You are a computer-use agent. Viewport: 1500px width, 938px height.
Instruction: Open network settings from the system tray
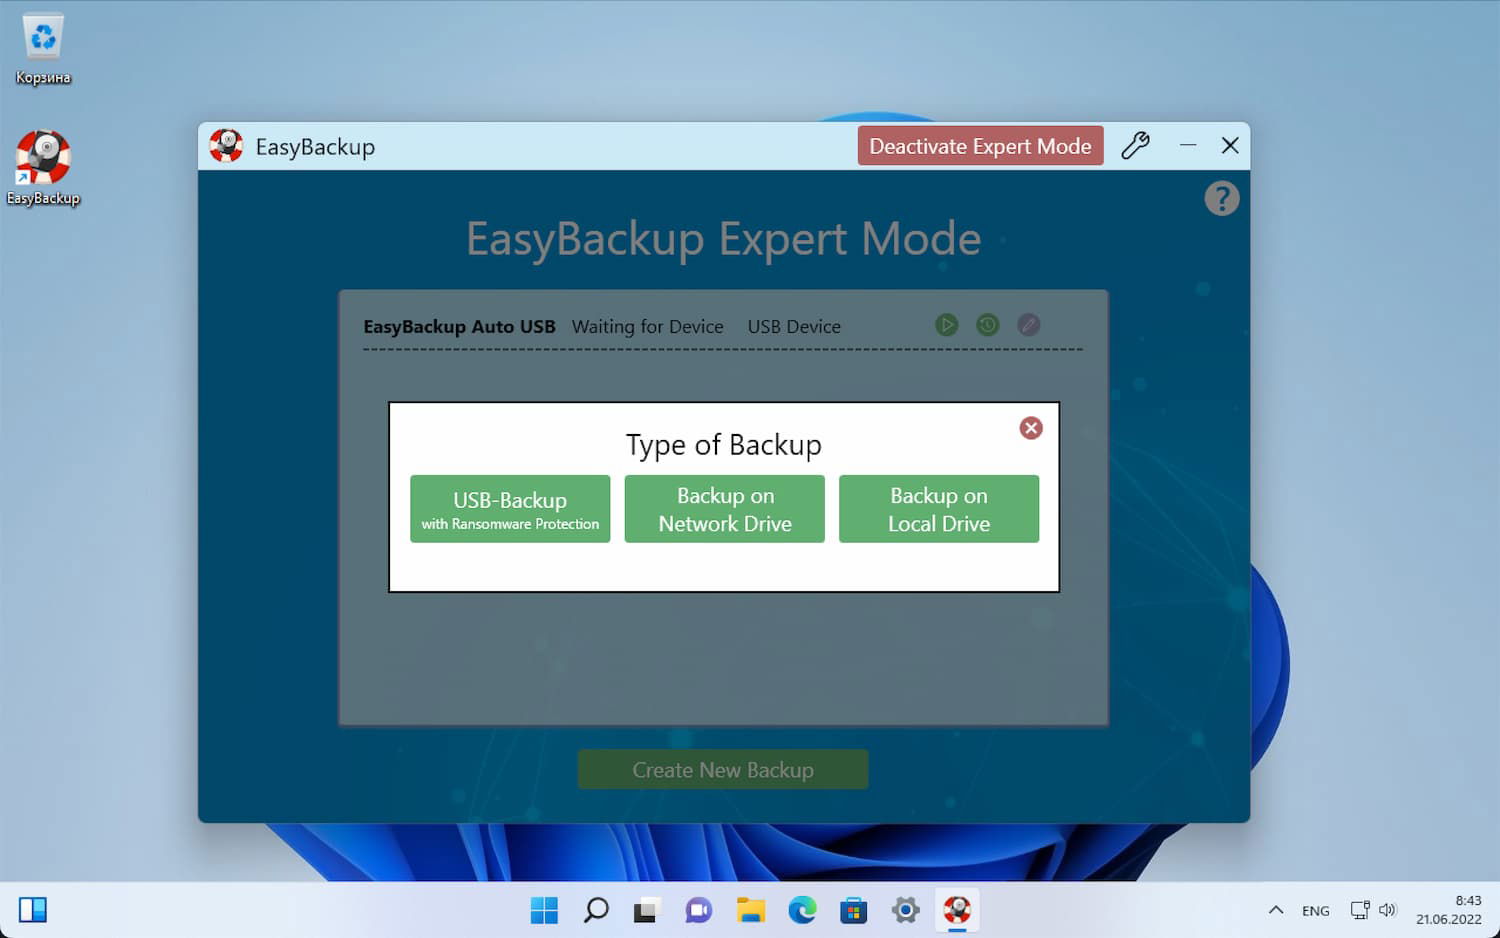1360,910
